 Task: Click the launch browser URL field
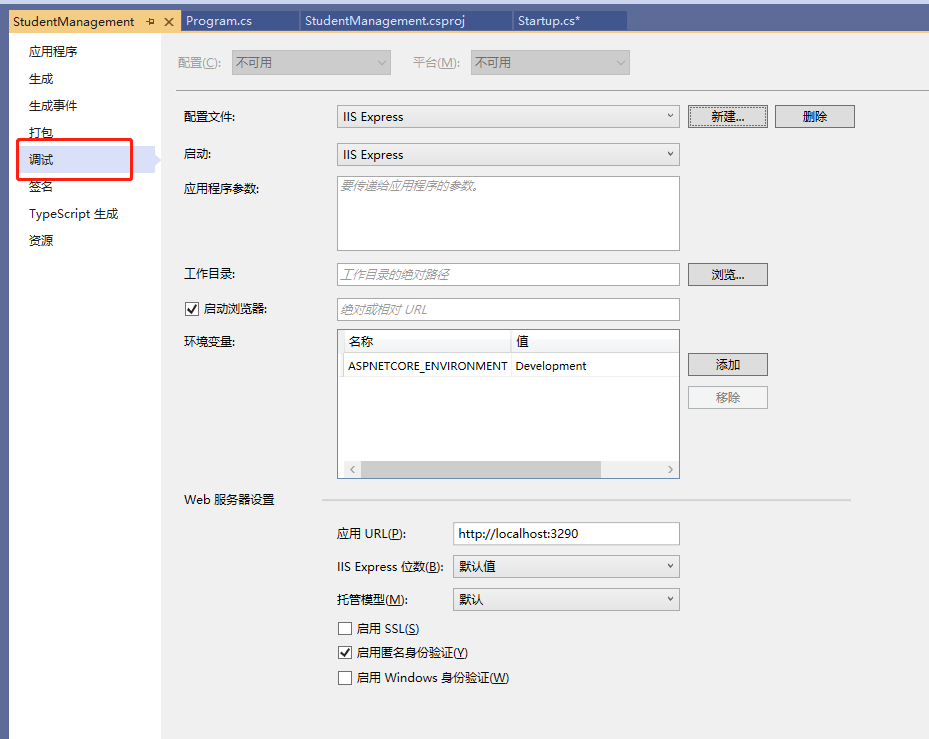pyautogui.click(x=508, y=309)
